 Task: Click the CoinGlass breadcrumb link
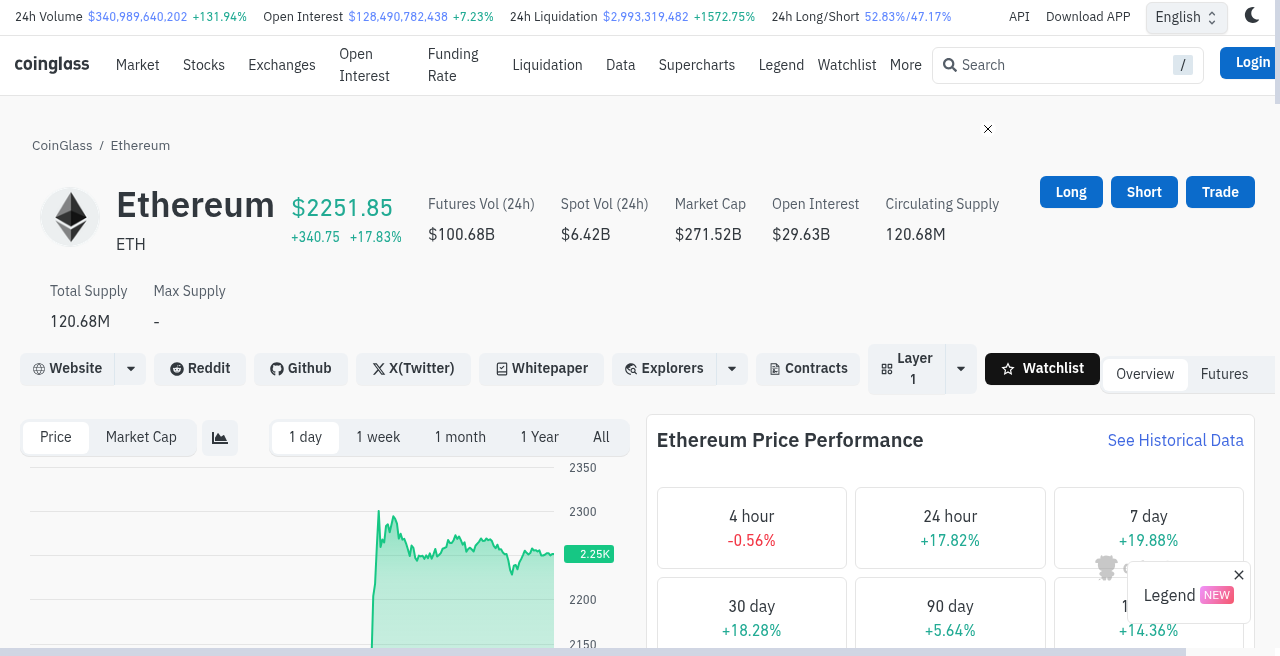[x=62, y=146]
